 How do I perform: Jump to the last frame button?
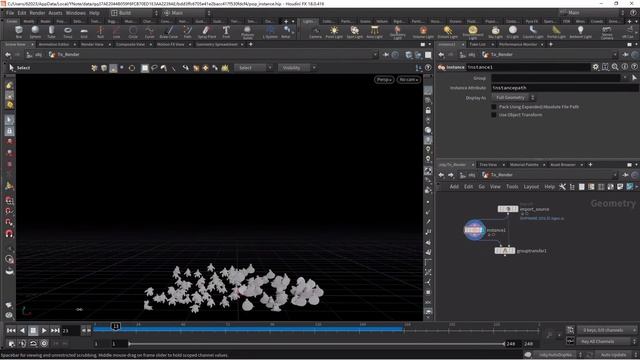click(55, 330)
